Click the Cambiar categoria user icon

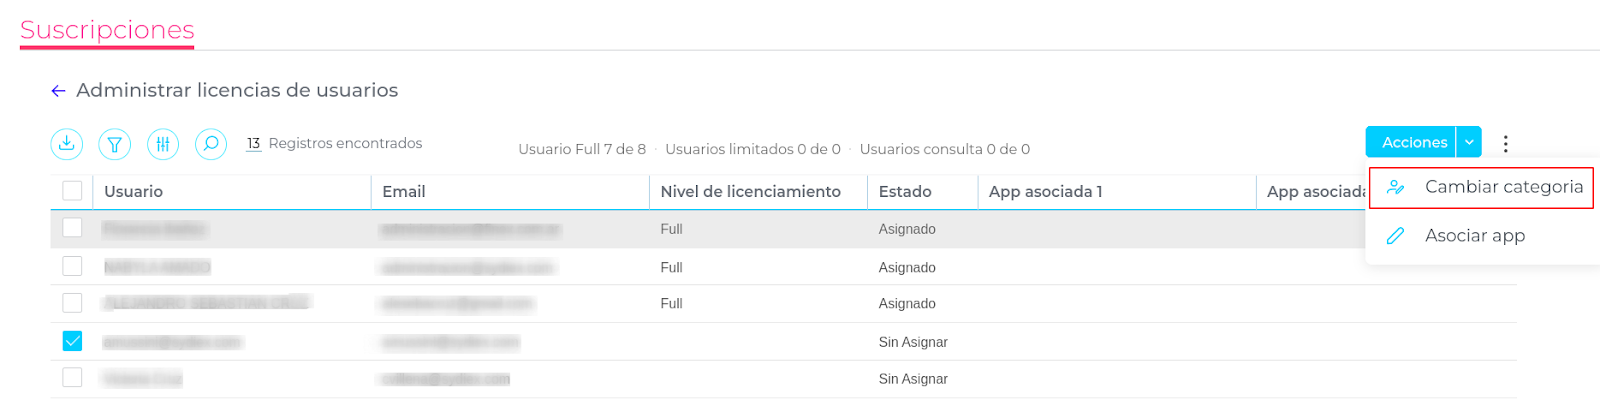tap(1396, 187)
